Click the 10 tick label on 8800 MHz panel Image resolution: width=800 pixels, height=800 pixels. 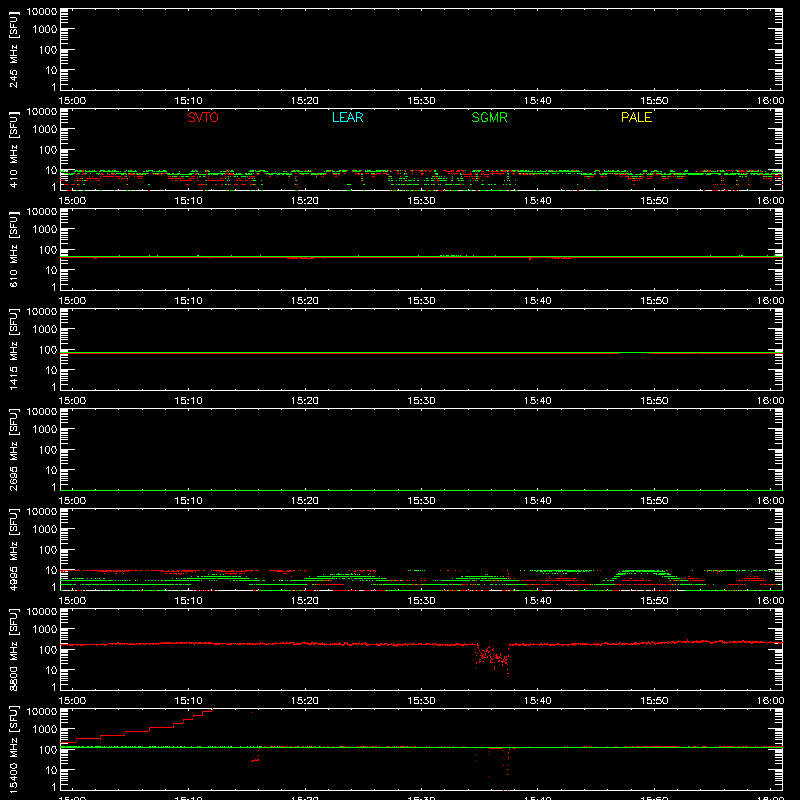[52, 670]
